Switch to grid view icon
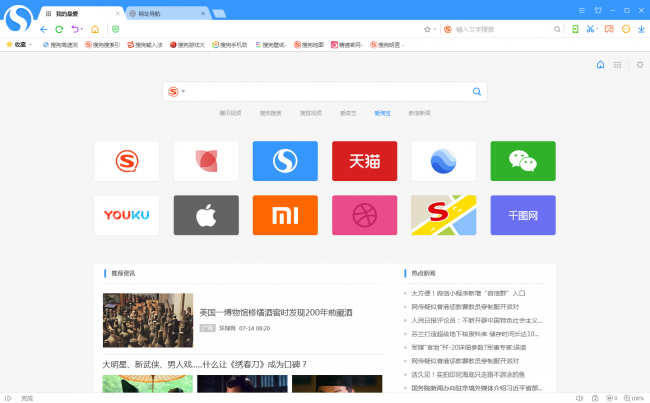 [617, 65]
